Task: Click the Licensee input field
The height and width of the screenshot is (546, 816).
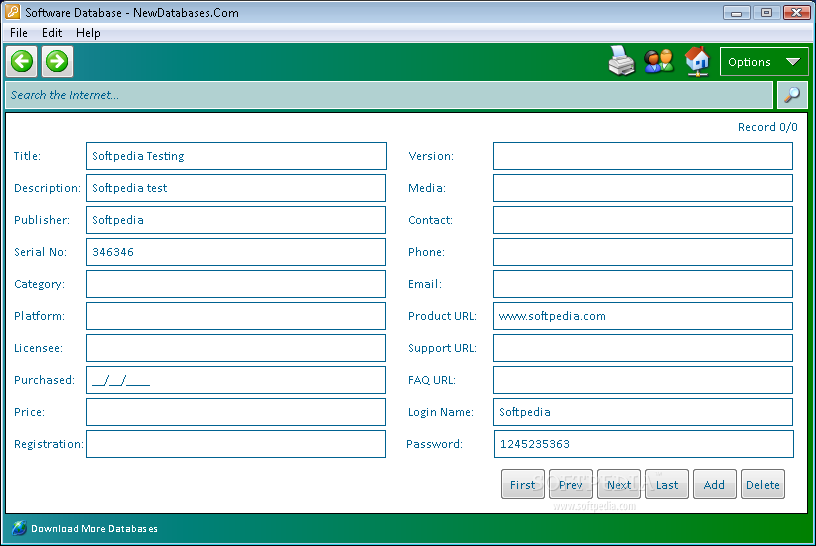Action: 236,348
